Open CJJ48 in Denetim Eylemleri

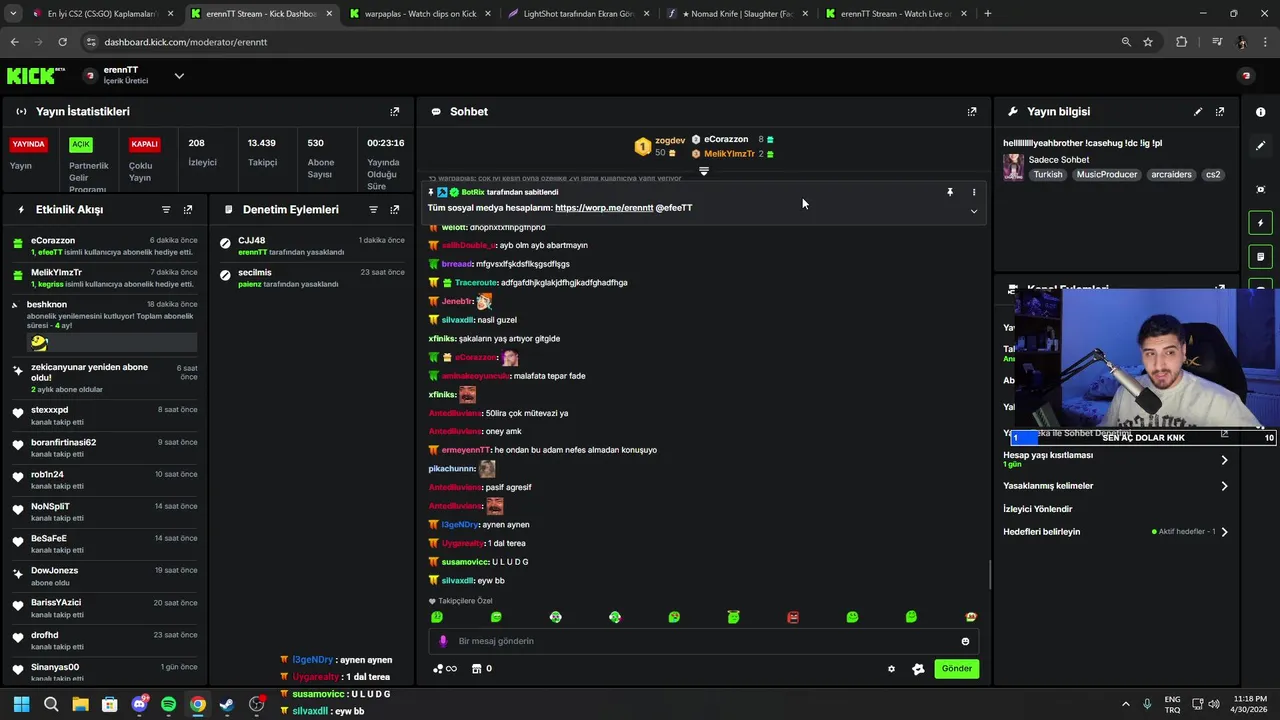pyautogui.click(x=252, y=241)
